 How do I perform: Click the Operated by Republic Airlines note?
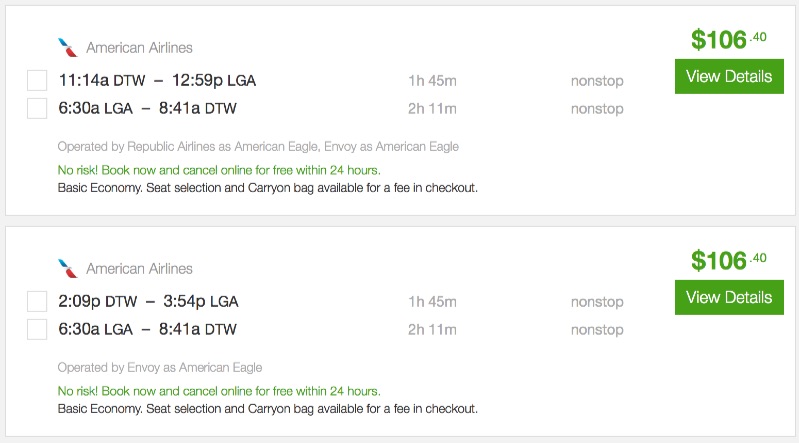(x=258, y=147)
